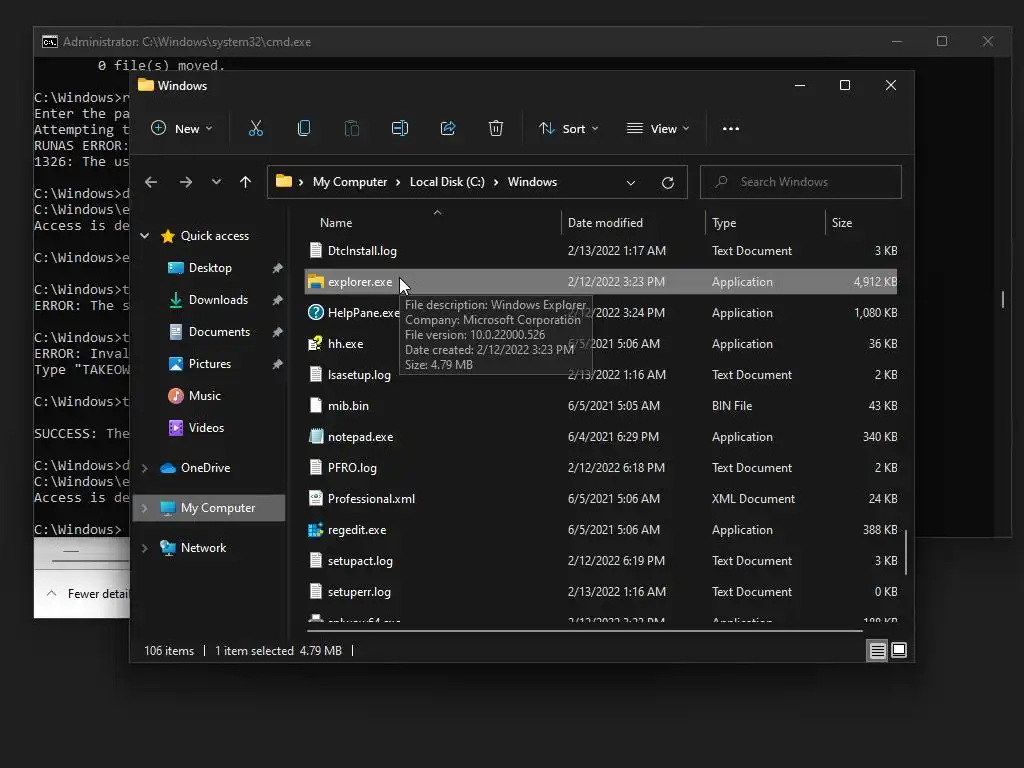1024x768 pixels.
Task: Select the DtcInstall.log file row
Action: point(601,251)
